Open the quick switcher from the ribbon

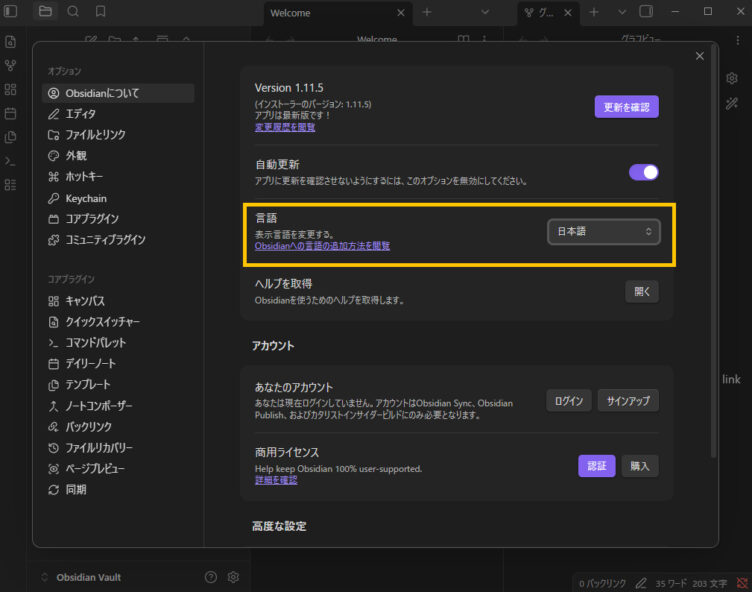[x=11, y=42]
